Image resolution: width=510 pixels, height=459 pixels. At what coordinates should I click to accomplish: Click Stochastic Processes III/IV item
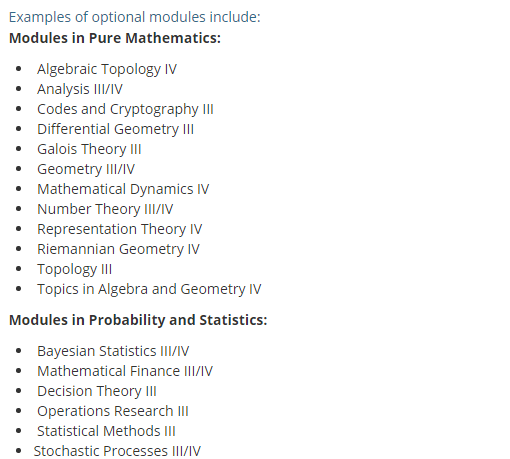[x=117, y=451]
